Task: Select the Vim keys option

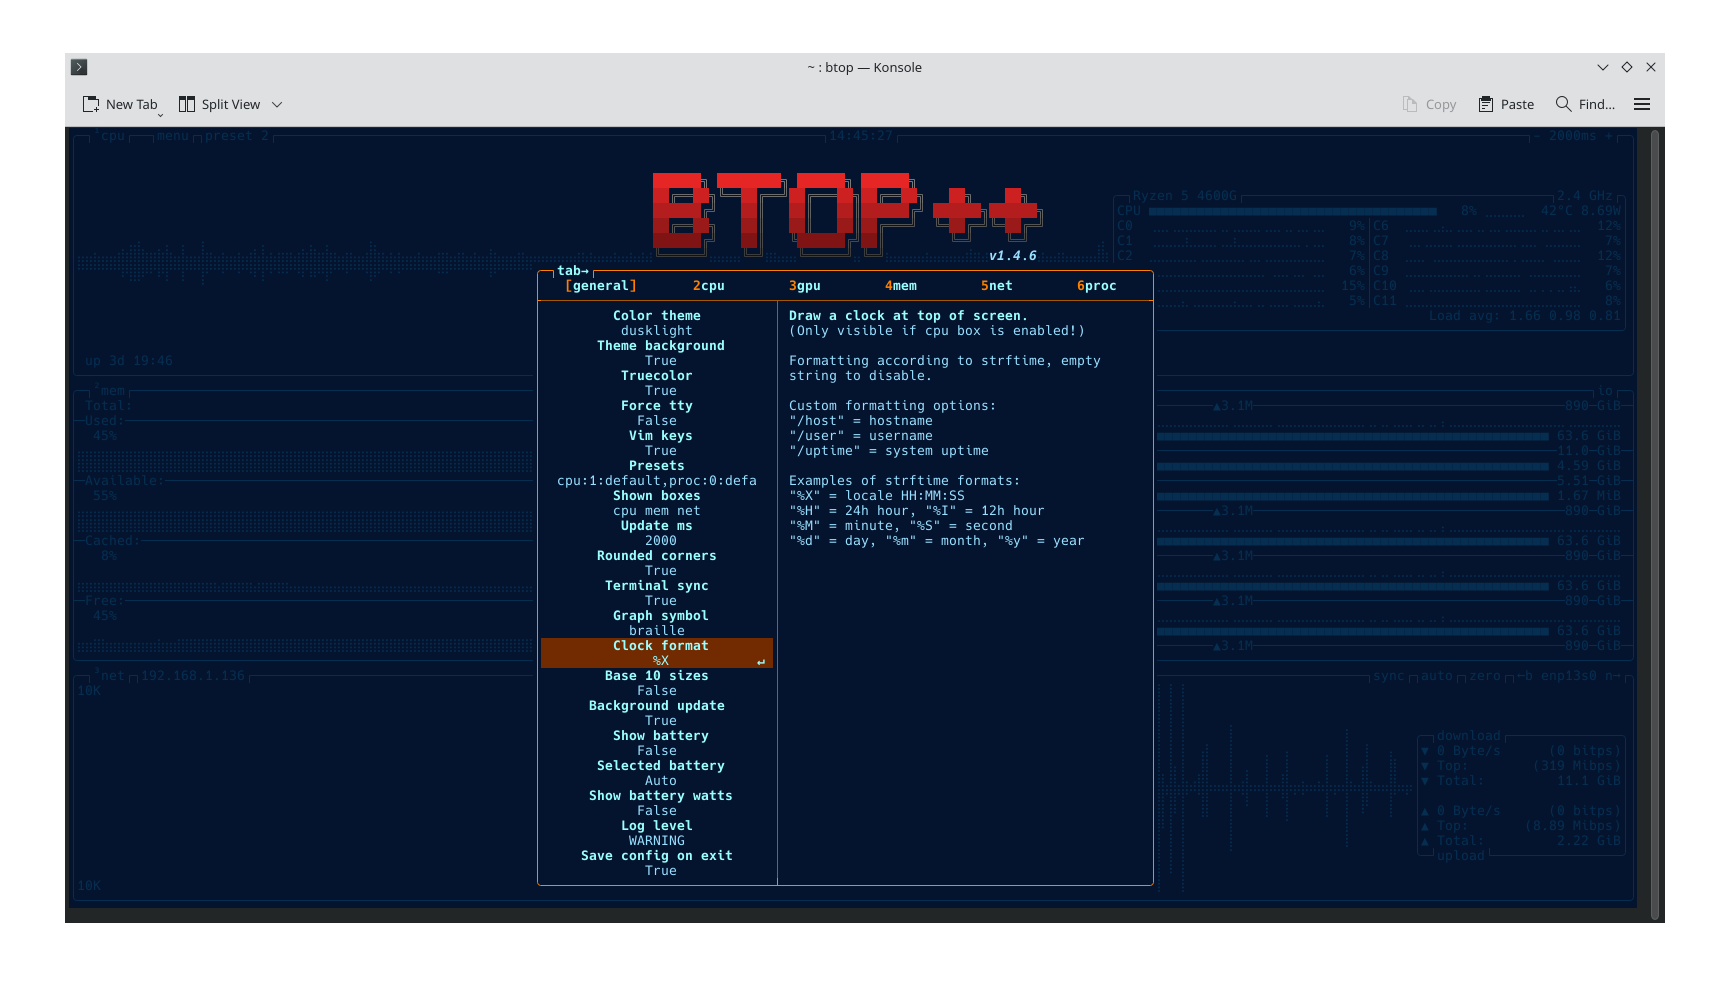Action: (x=661, y=436)
